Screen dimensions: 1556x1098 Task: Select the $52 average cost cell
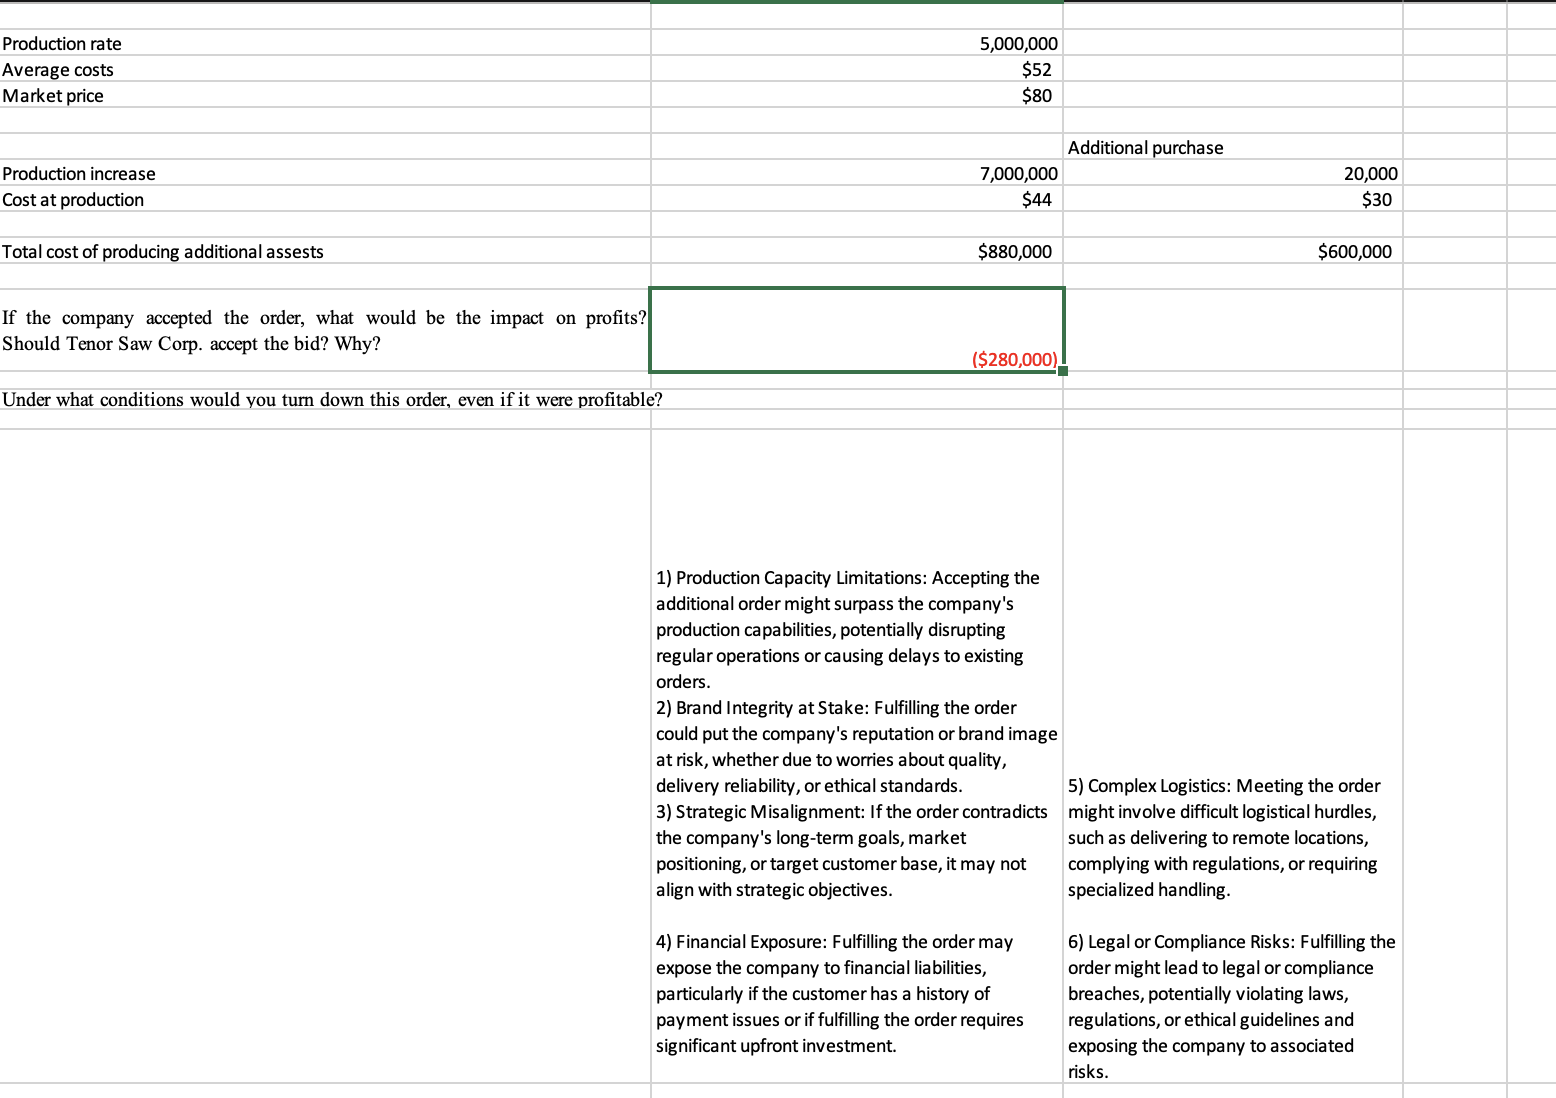pyautogui.click(x=857, y=69)
